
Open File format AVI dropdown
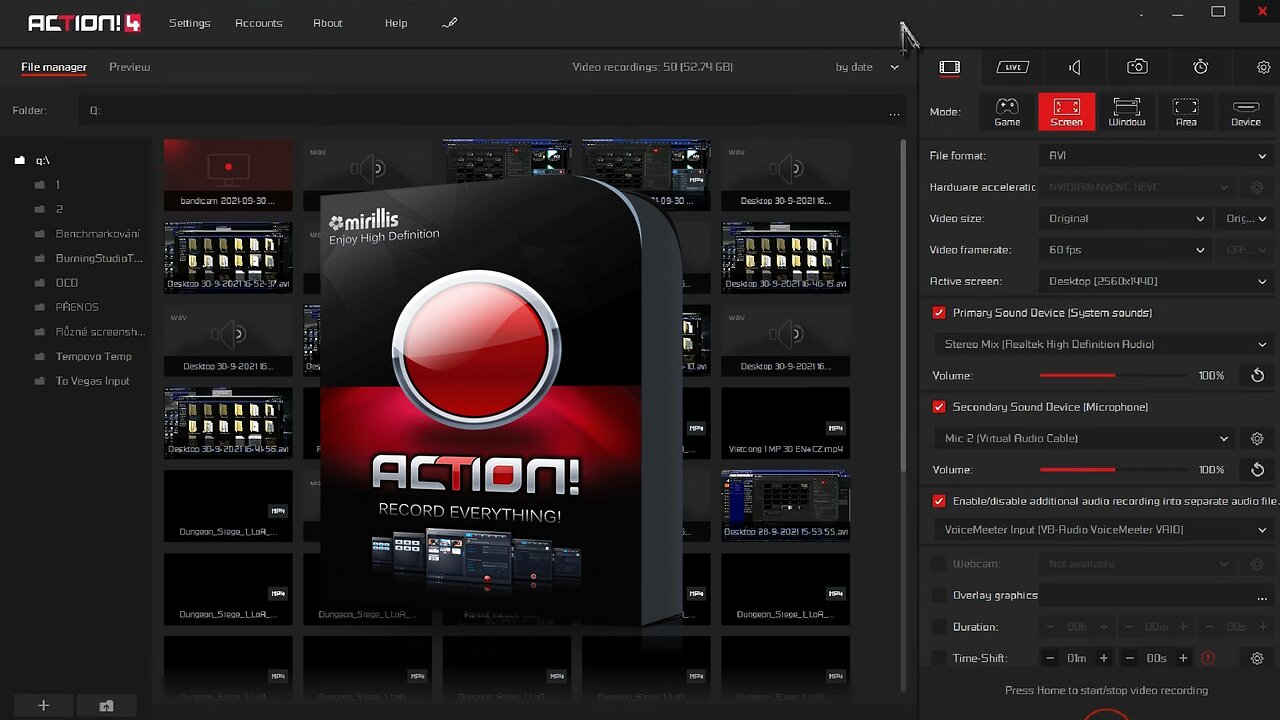click(1156, 156)
